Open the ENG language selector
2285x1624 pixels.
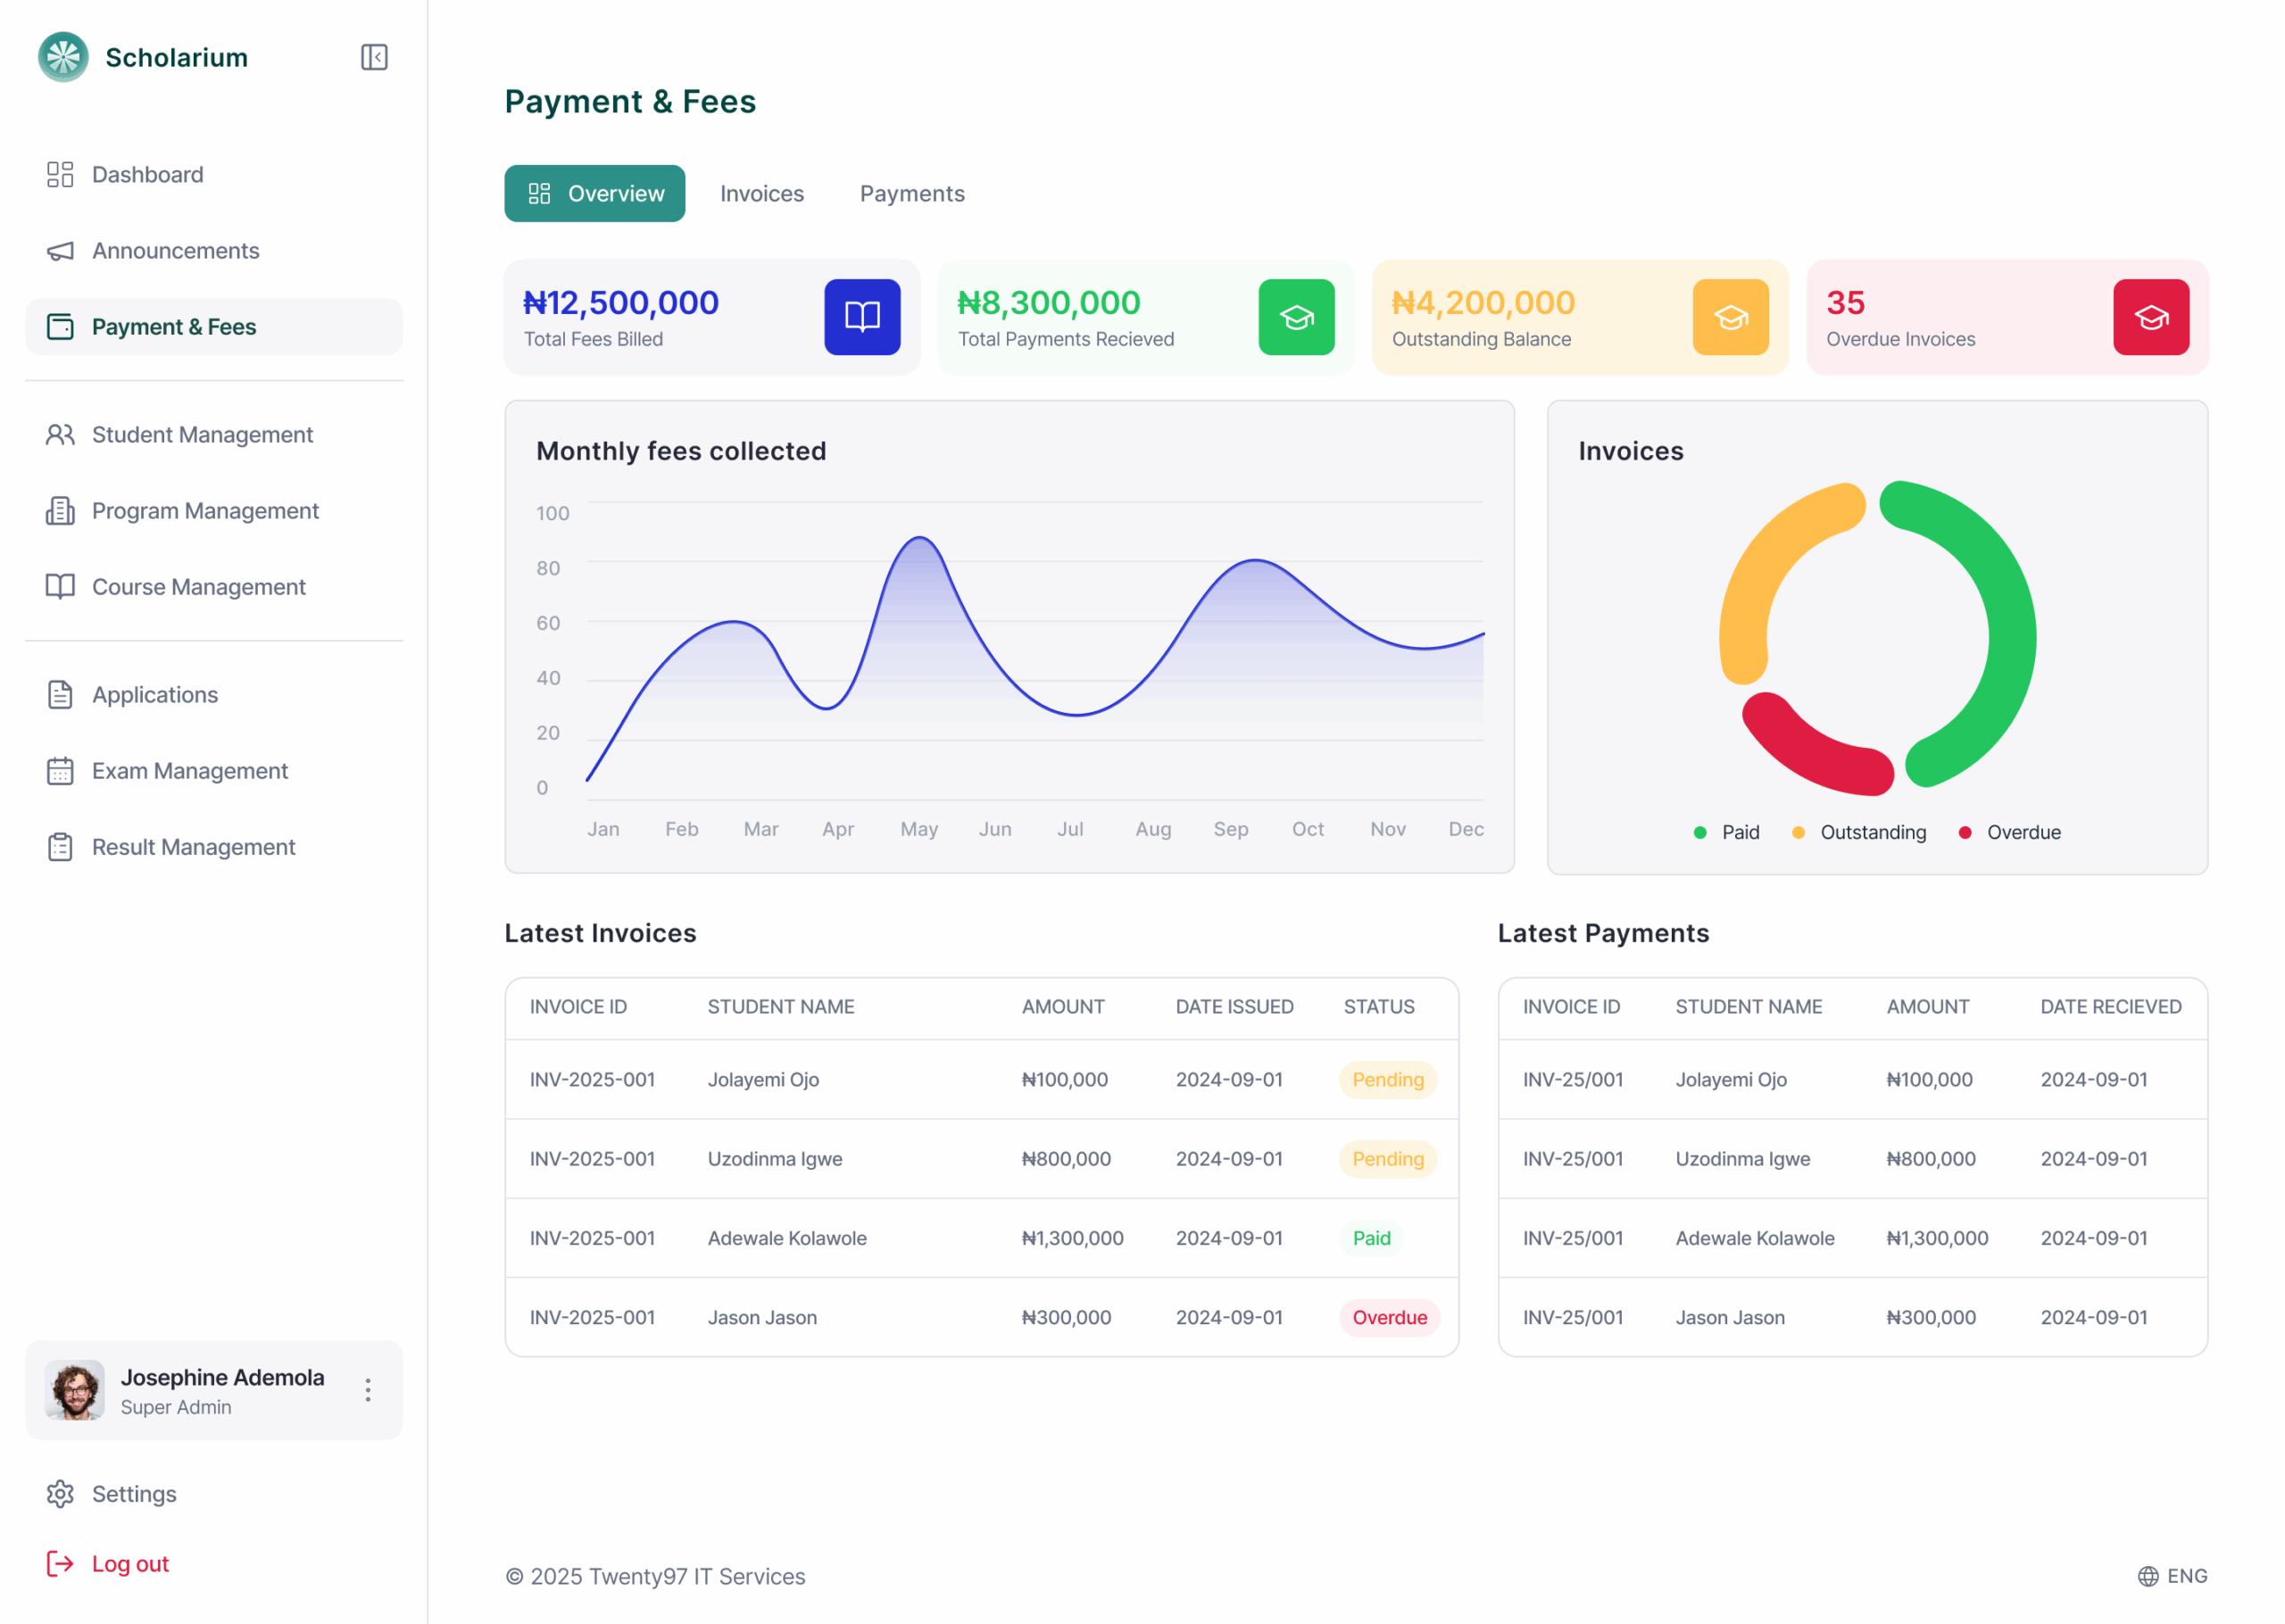click(2172, 1576)
